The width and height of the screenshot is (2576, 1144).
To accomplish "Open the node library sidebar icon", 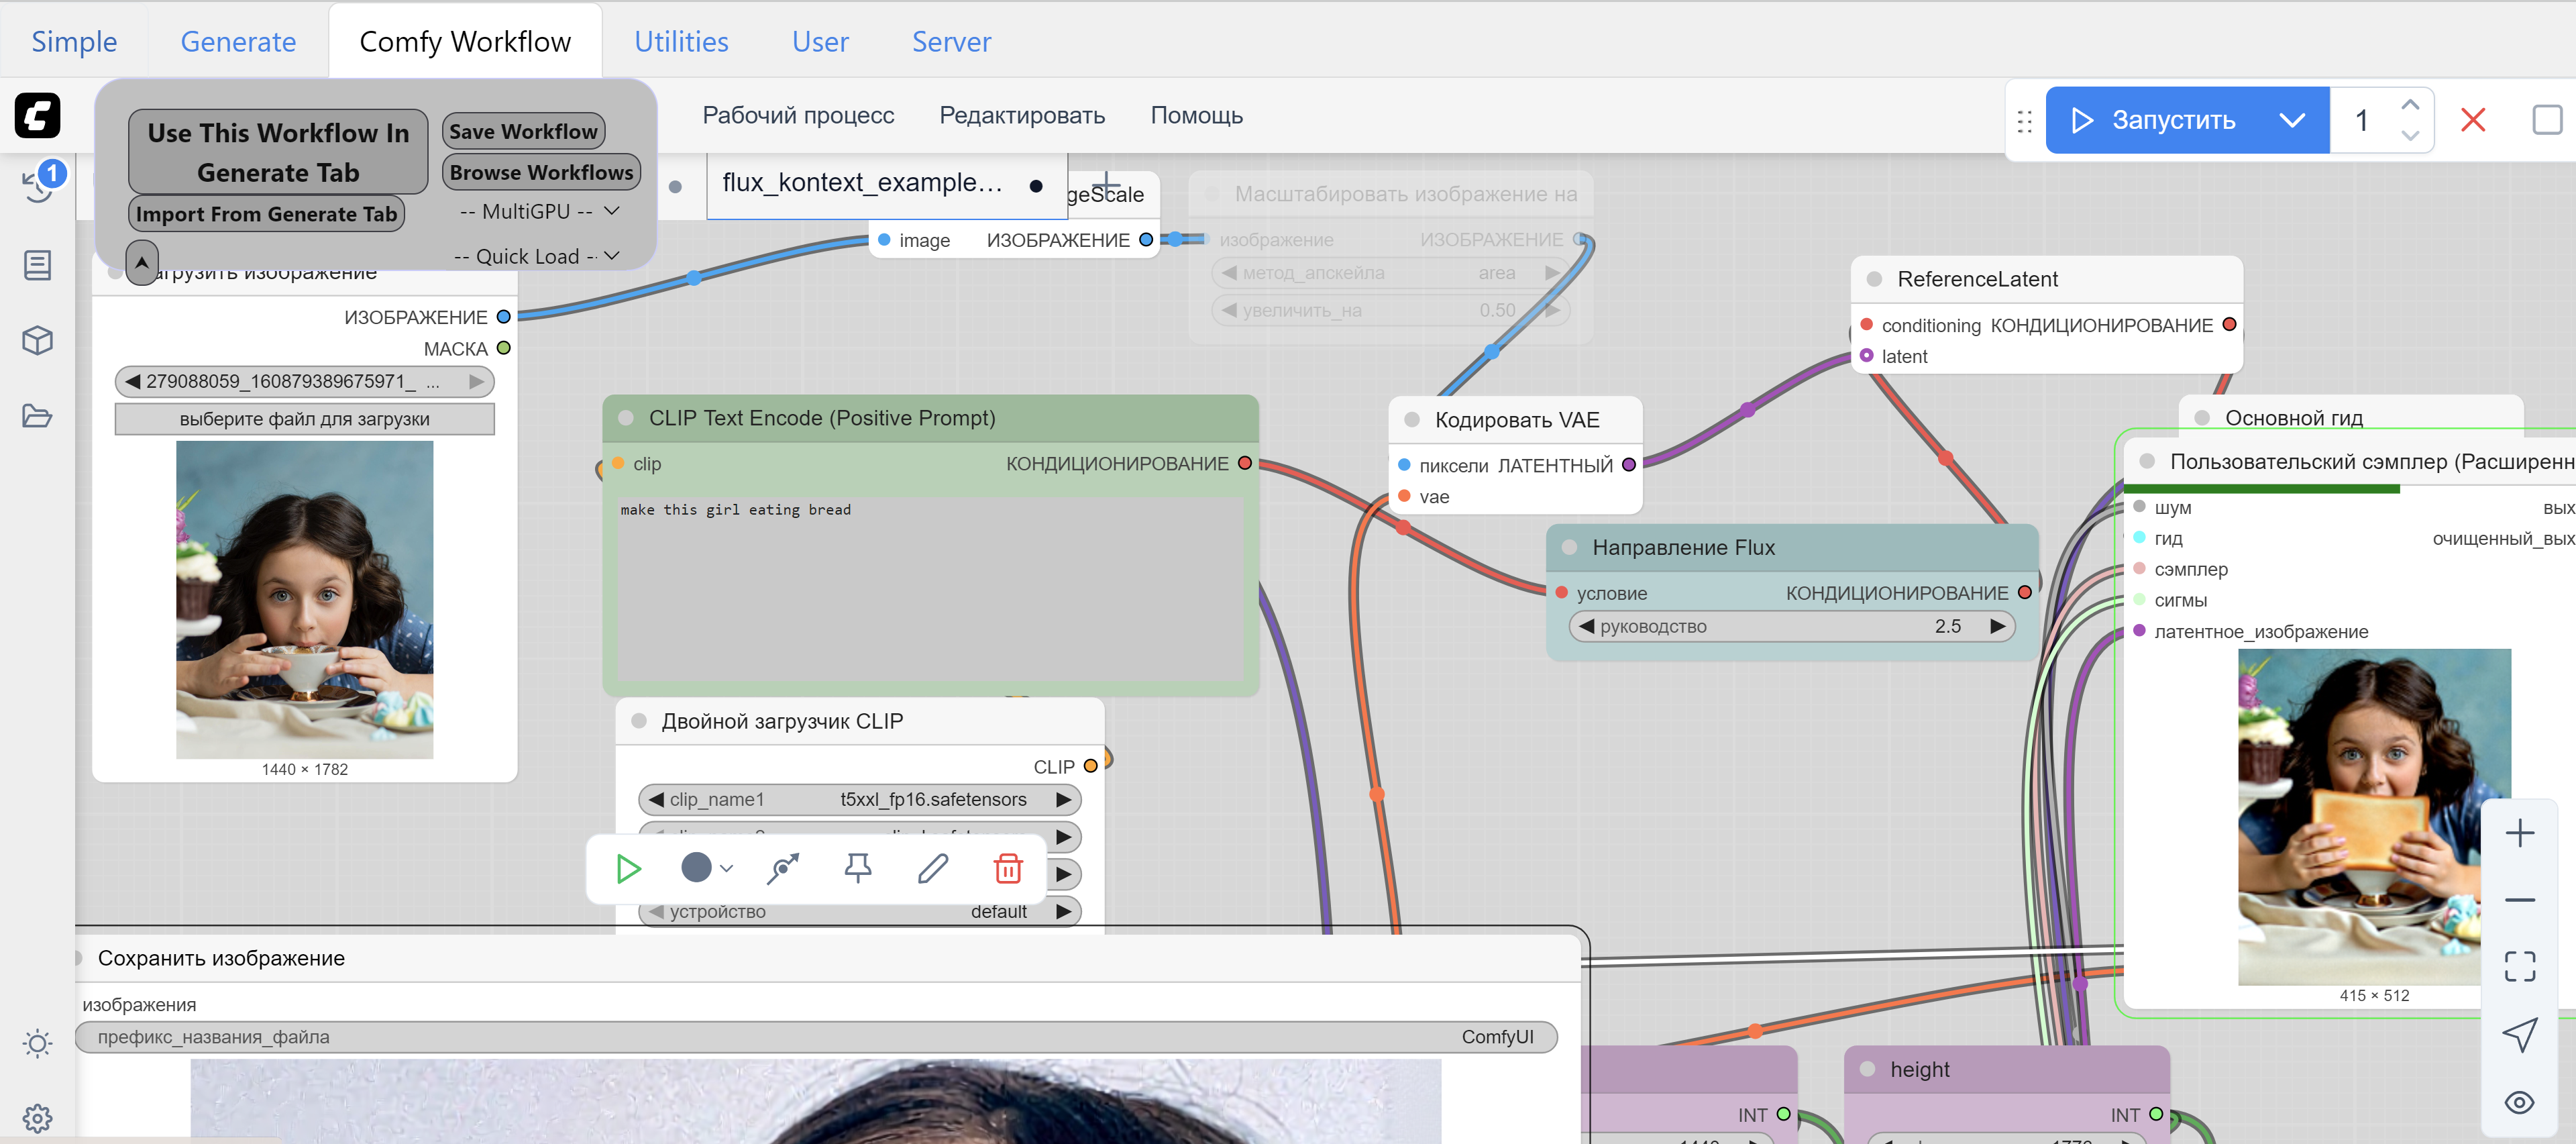I will coord(38,265).
